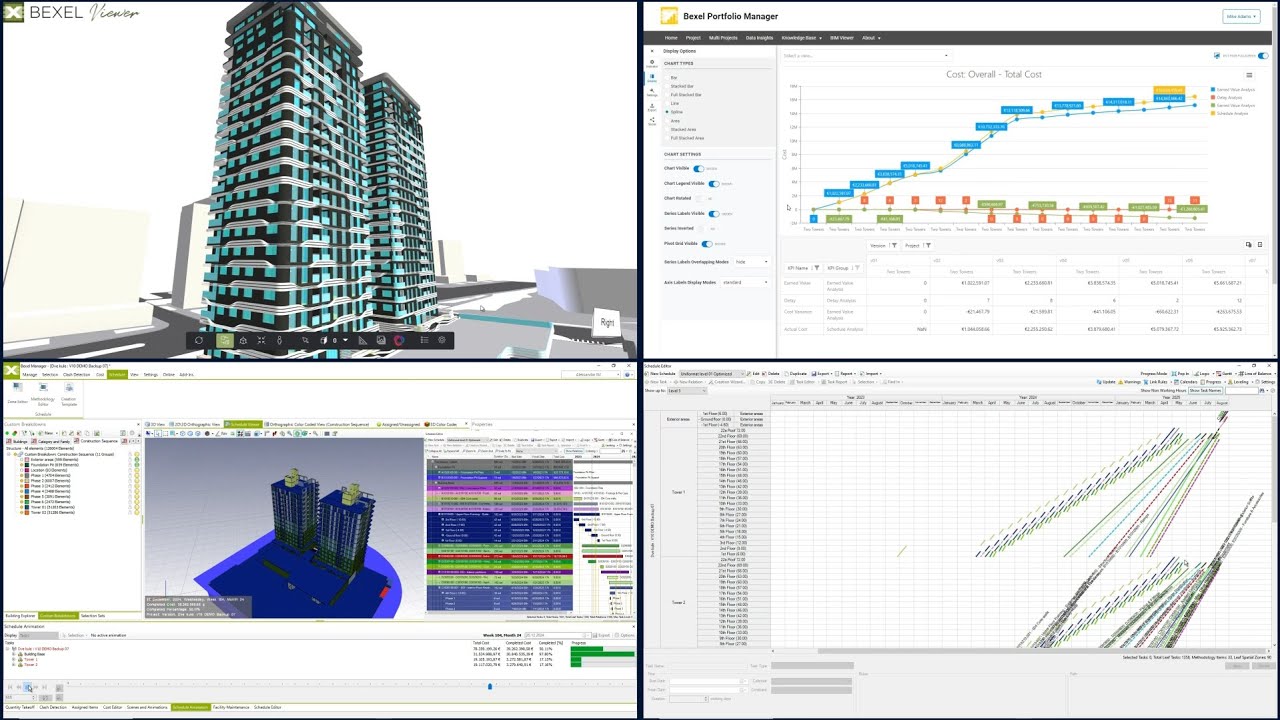This screenshot has height=720, width=1280.
Task: Open the About dropdown menu
Action: pyautogui.click(x=870, y=38)
